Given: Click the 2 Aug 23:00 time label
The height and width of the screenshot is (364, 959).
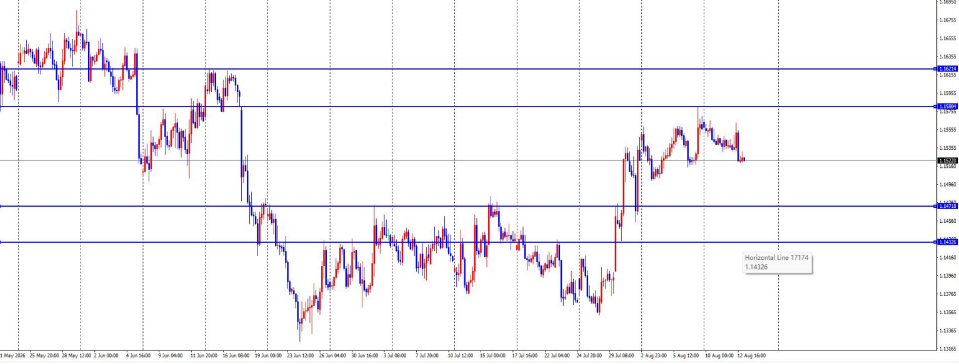Looking at the screenshot, I should (x=654, y=355).
